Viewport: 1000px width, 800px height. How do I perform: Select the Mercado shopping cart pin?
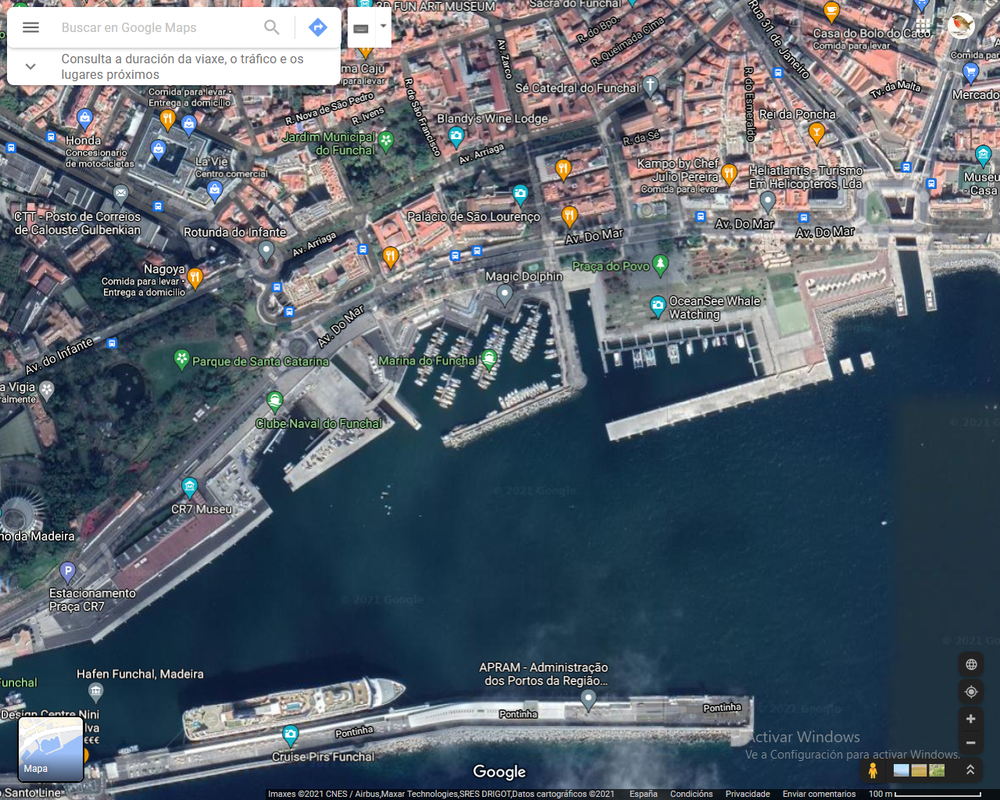(970, 73)
